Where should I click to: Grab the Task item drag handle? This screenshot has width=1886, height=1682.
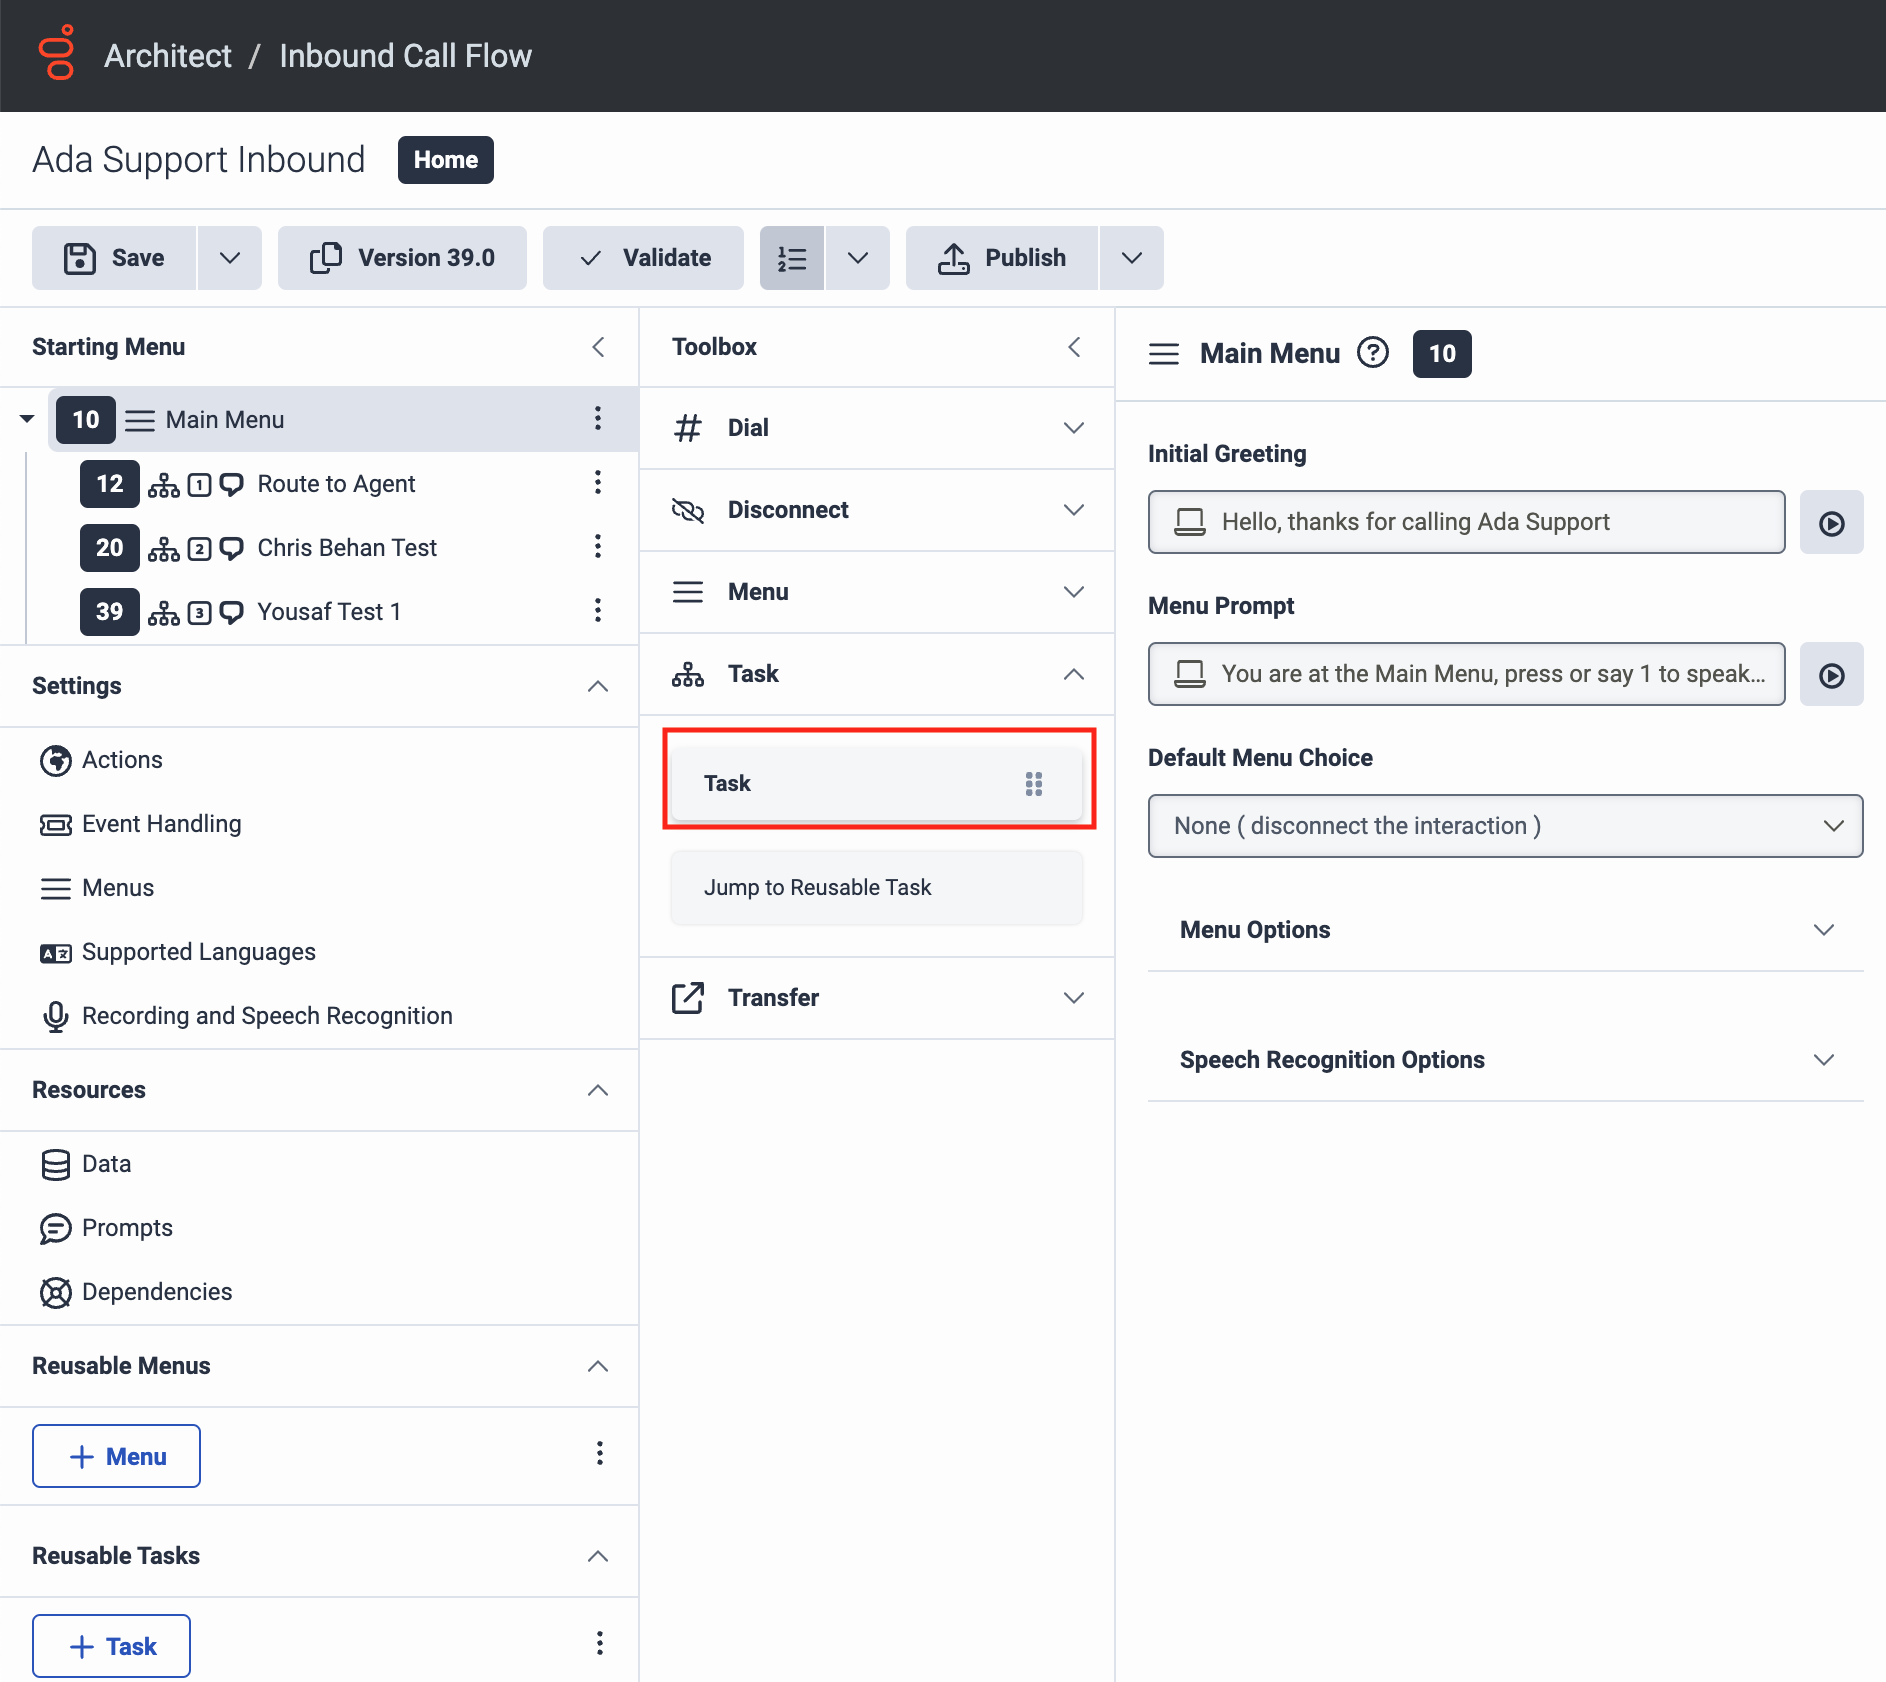click(1033, 784)
